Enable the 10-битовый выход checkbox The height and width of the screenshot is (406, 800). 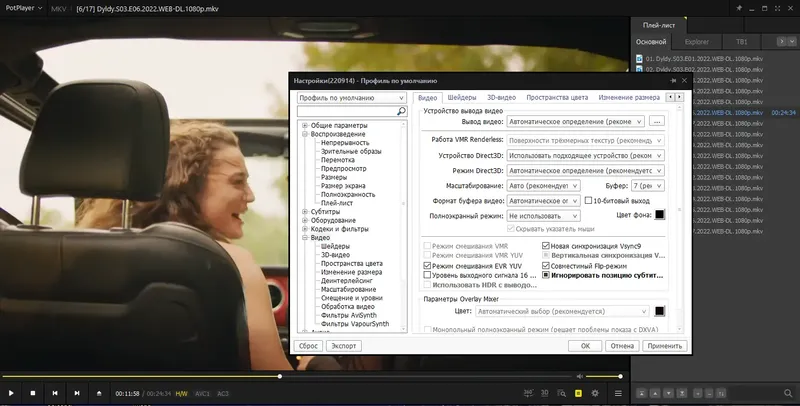click(588, 200)
